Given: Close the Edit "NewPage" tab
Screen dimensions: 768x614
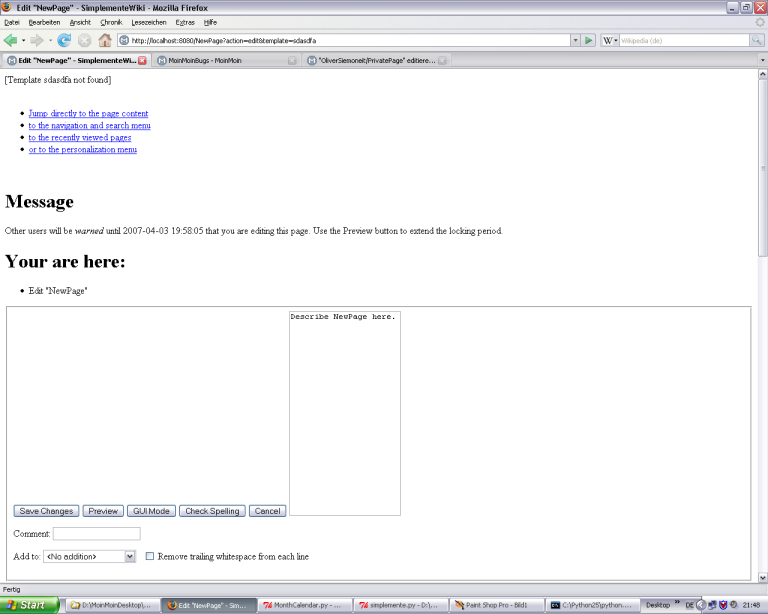Looking at the screenshot, I should coord(143,61).
